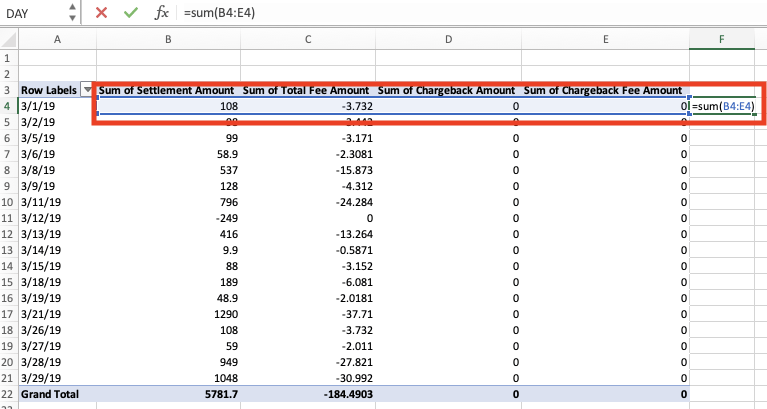767x409 pixels.
Task: Click Sum of Chargeback Fee Amount header
Action: point(606,90)
